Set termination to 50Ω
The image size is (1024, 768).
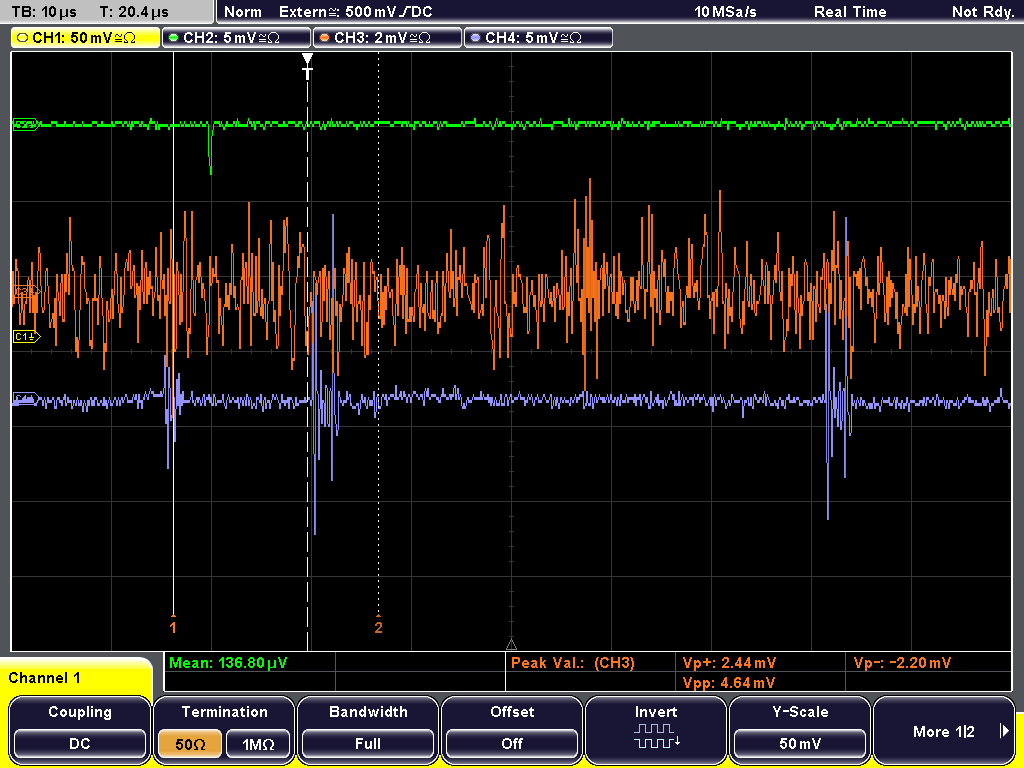[190, 744]
